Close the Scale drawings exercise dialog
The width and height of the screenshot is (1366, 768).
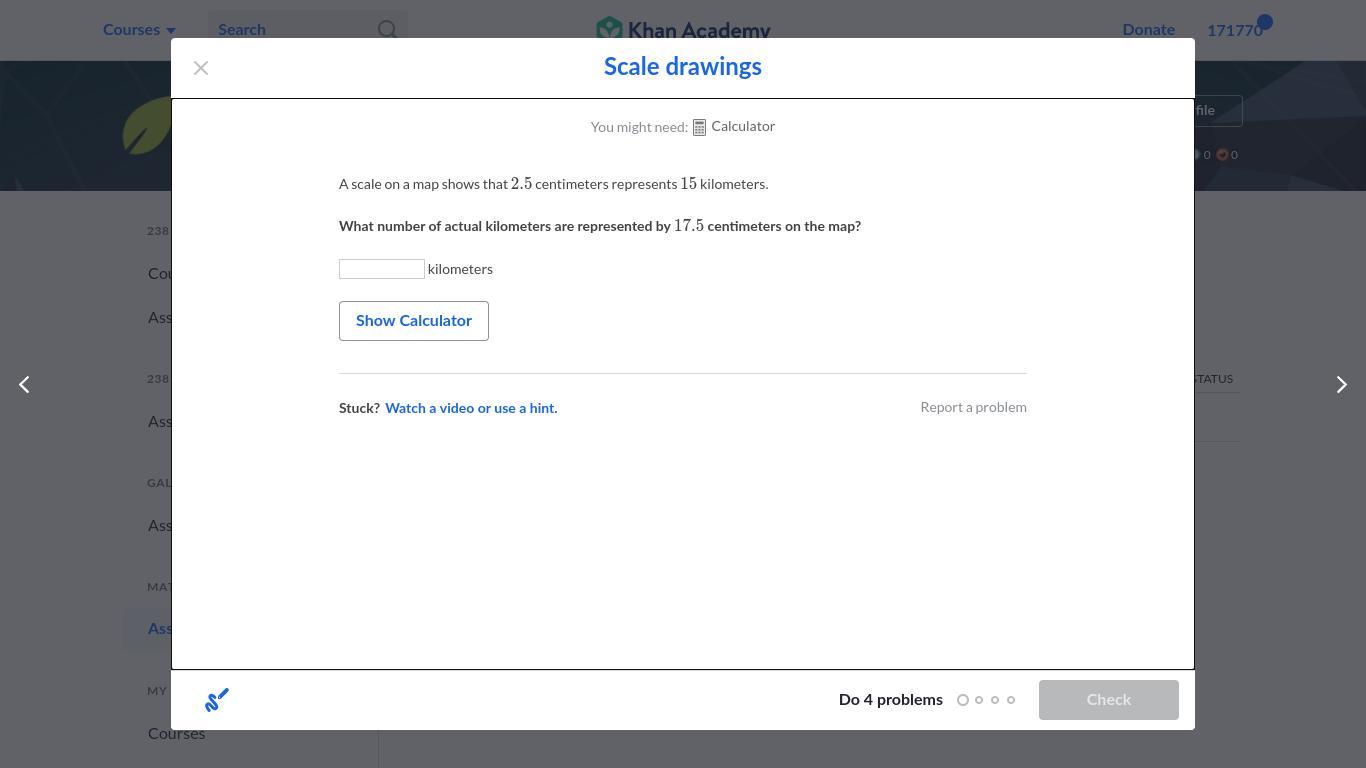201,68
